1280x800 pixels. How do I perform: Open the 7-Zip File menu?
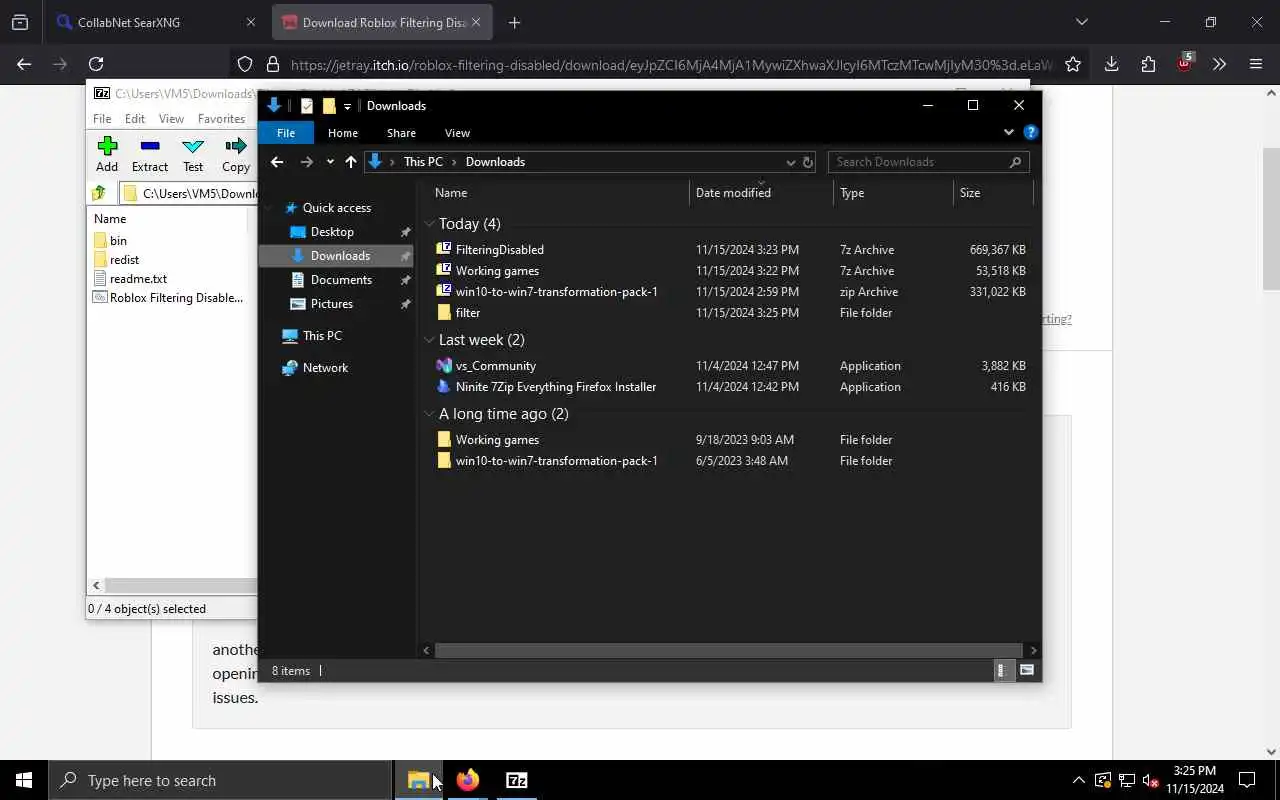tap(102, 118)
